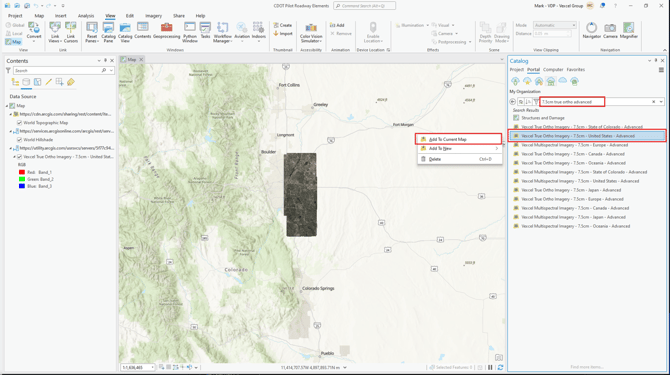This screenshot has width=670, height=375.
Task: Select List By Editing in Contents
Action: point(49,82)
